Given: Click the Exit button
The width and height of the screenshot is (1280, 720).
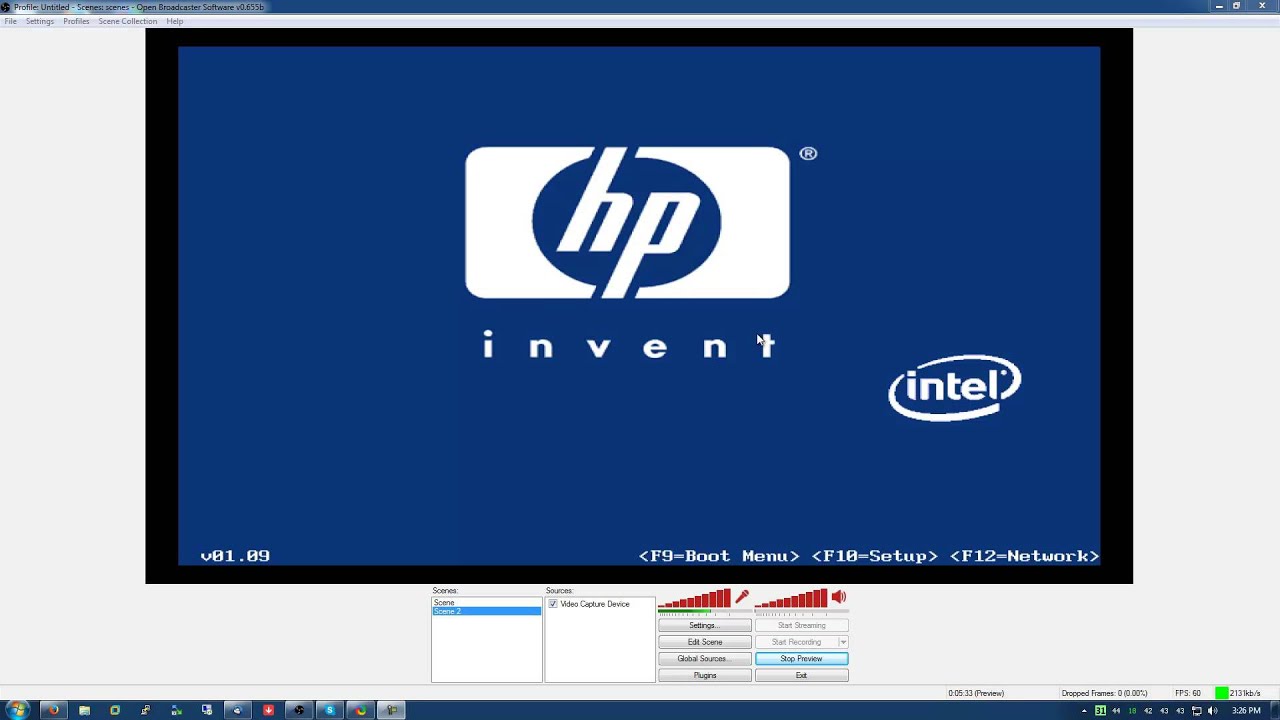Looking at the screenshot, I should tap(801, 675).
